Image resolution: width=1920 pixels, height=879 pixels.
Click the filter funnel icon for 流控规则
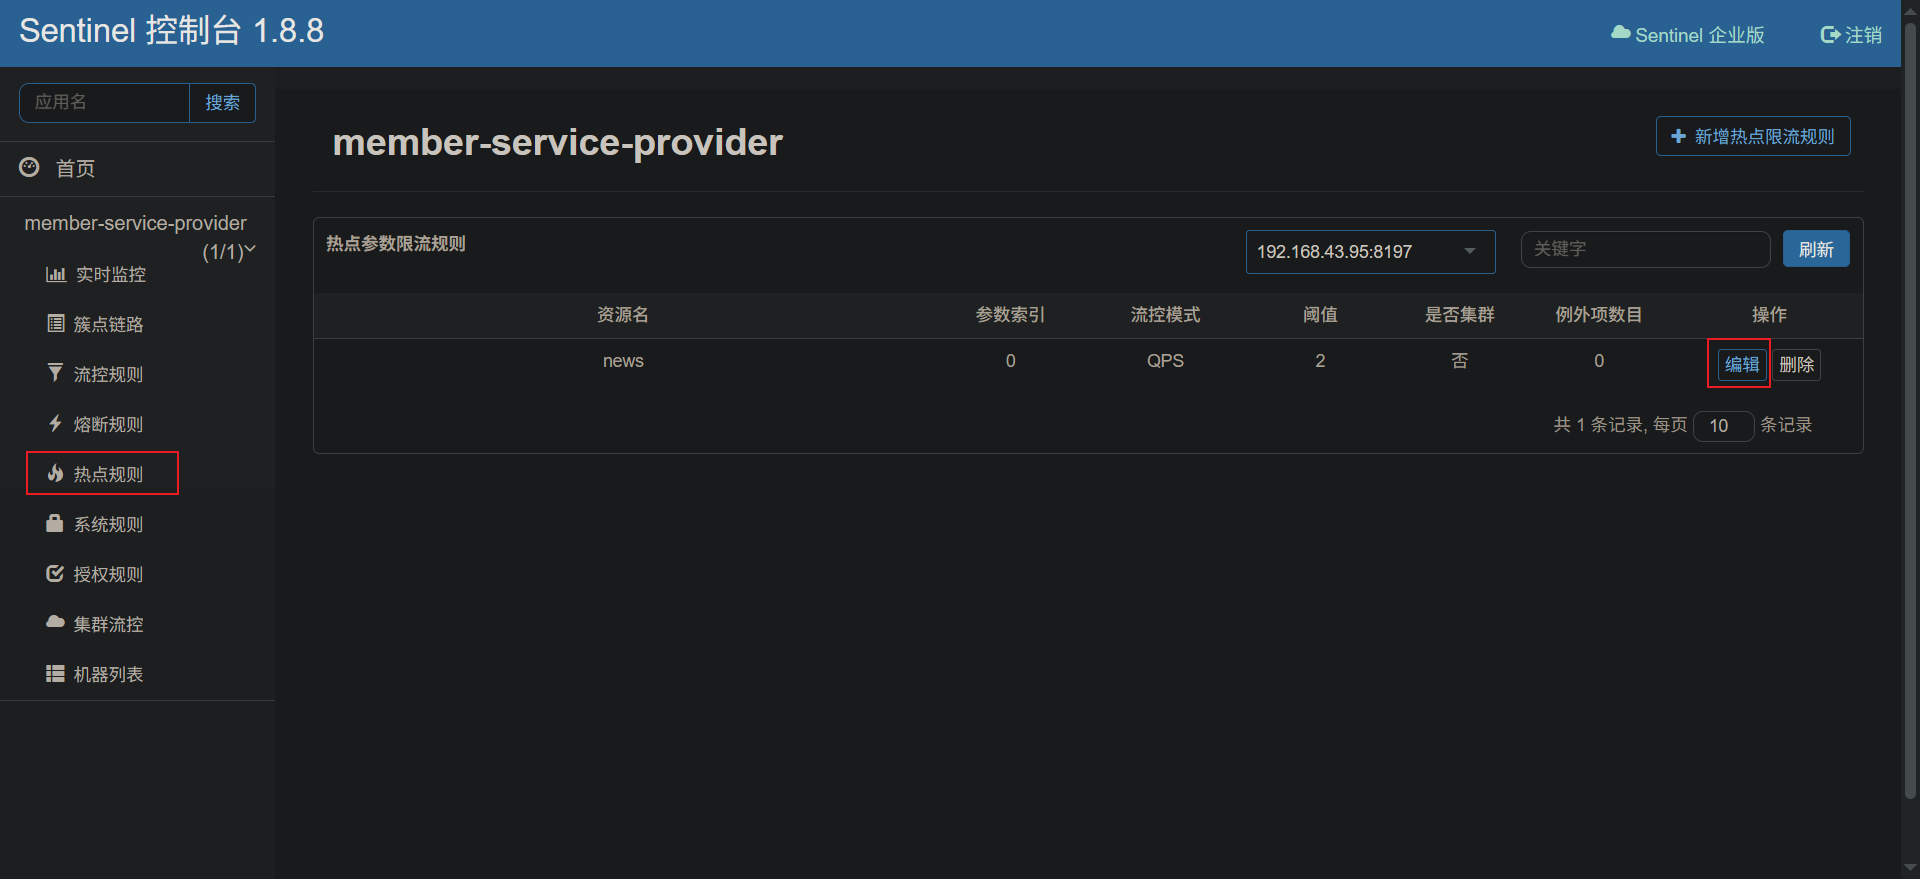tap(55, 373)
